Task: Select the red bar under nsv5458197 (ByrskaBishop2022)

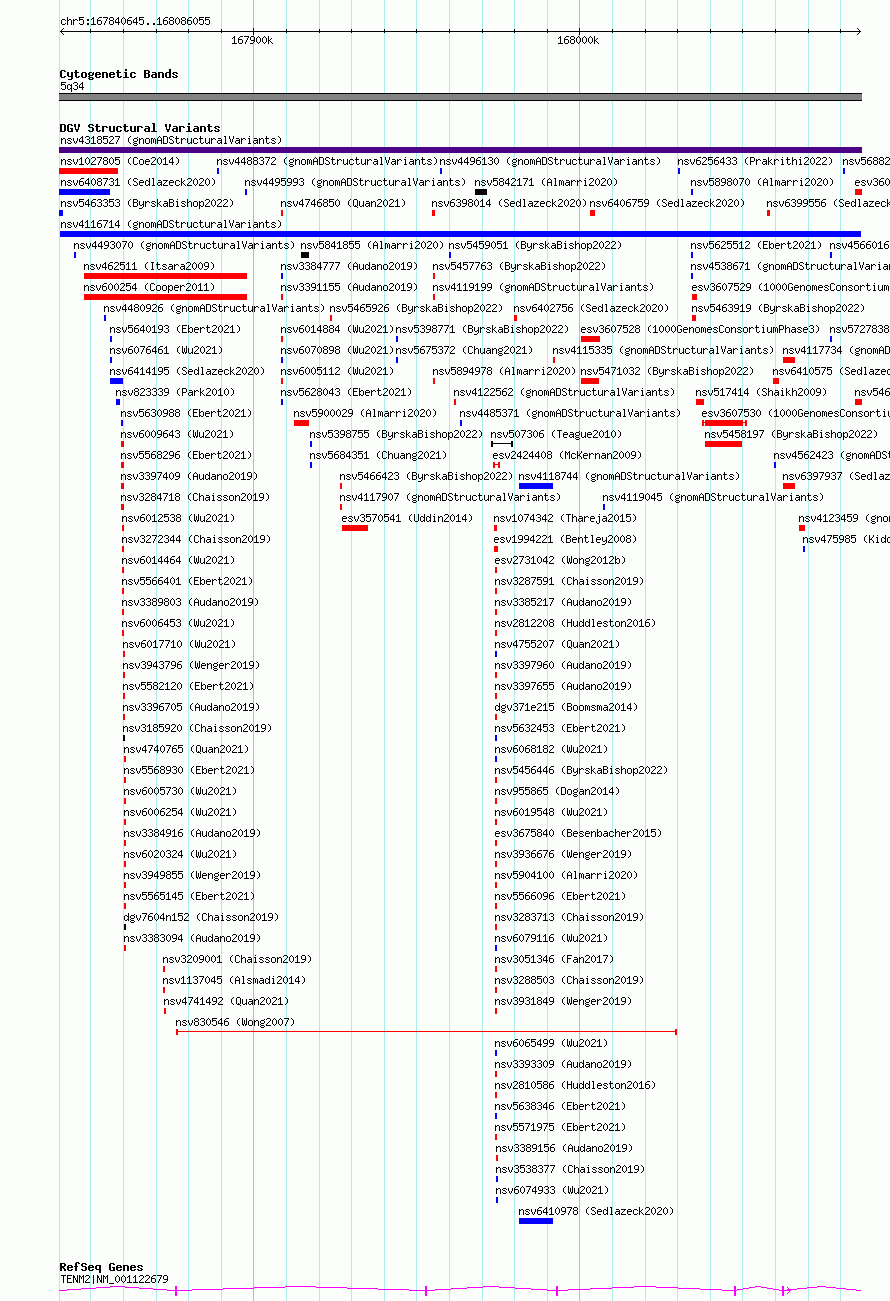Action: click(x=723, y=444)
